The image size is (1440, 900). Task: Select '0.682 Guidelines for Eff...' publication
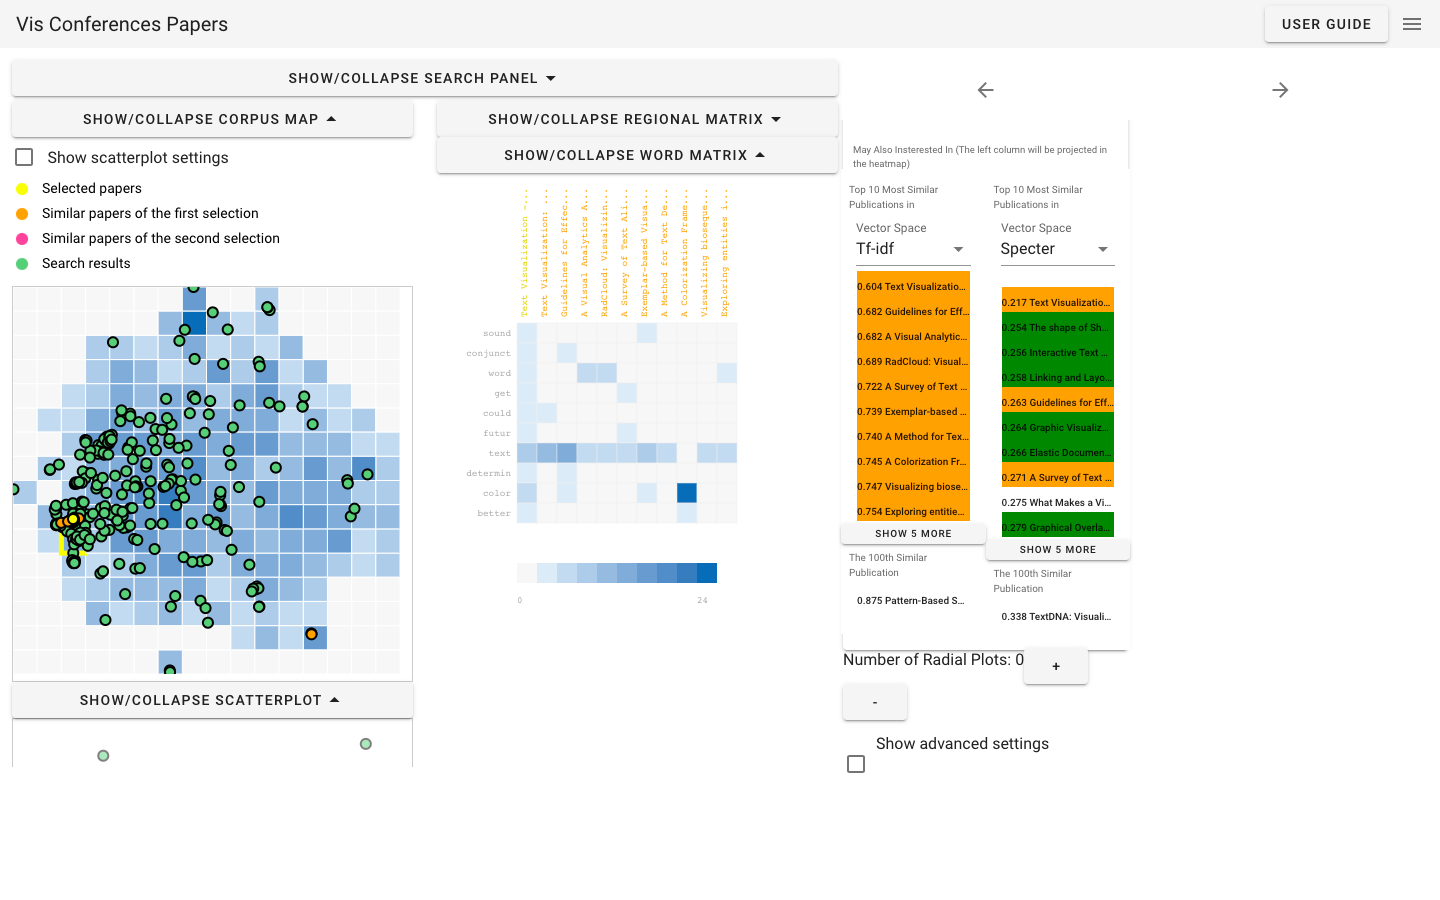(913, 312)
